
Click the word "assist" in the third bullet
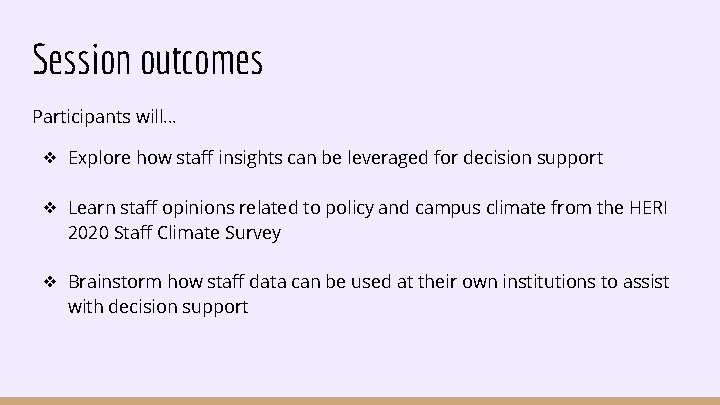(645, 283)
